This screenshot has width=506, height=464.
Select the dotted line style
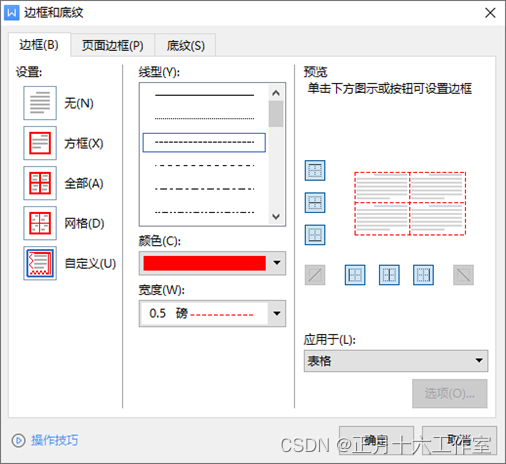(204, 119)
